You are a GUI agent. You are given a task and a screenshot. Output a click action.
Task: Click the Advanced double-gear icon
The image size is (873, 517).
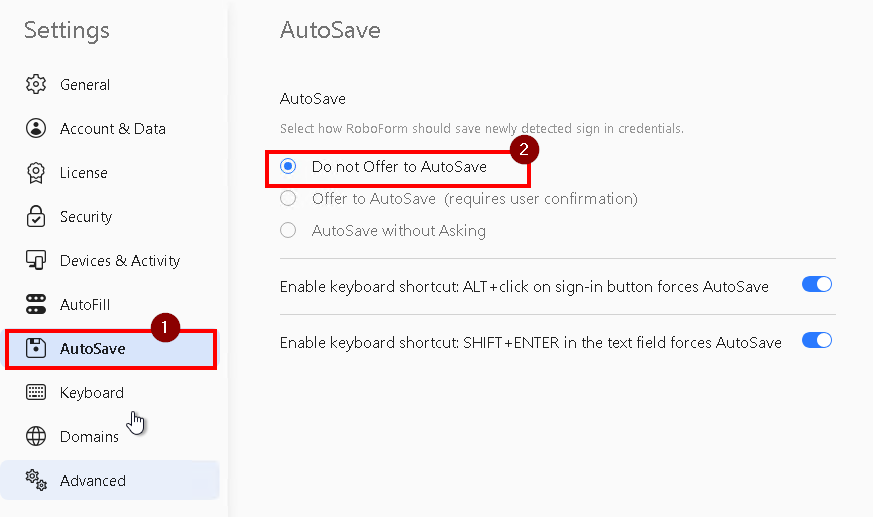[36, 480]
